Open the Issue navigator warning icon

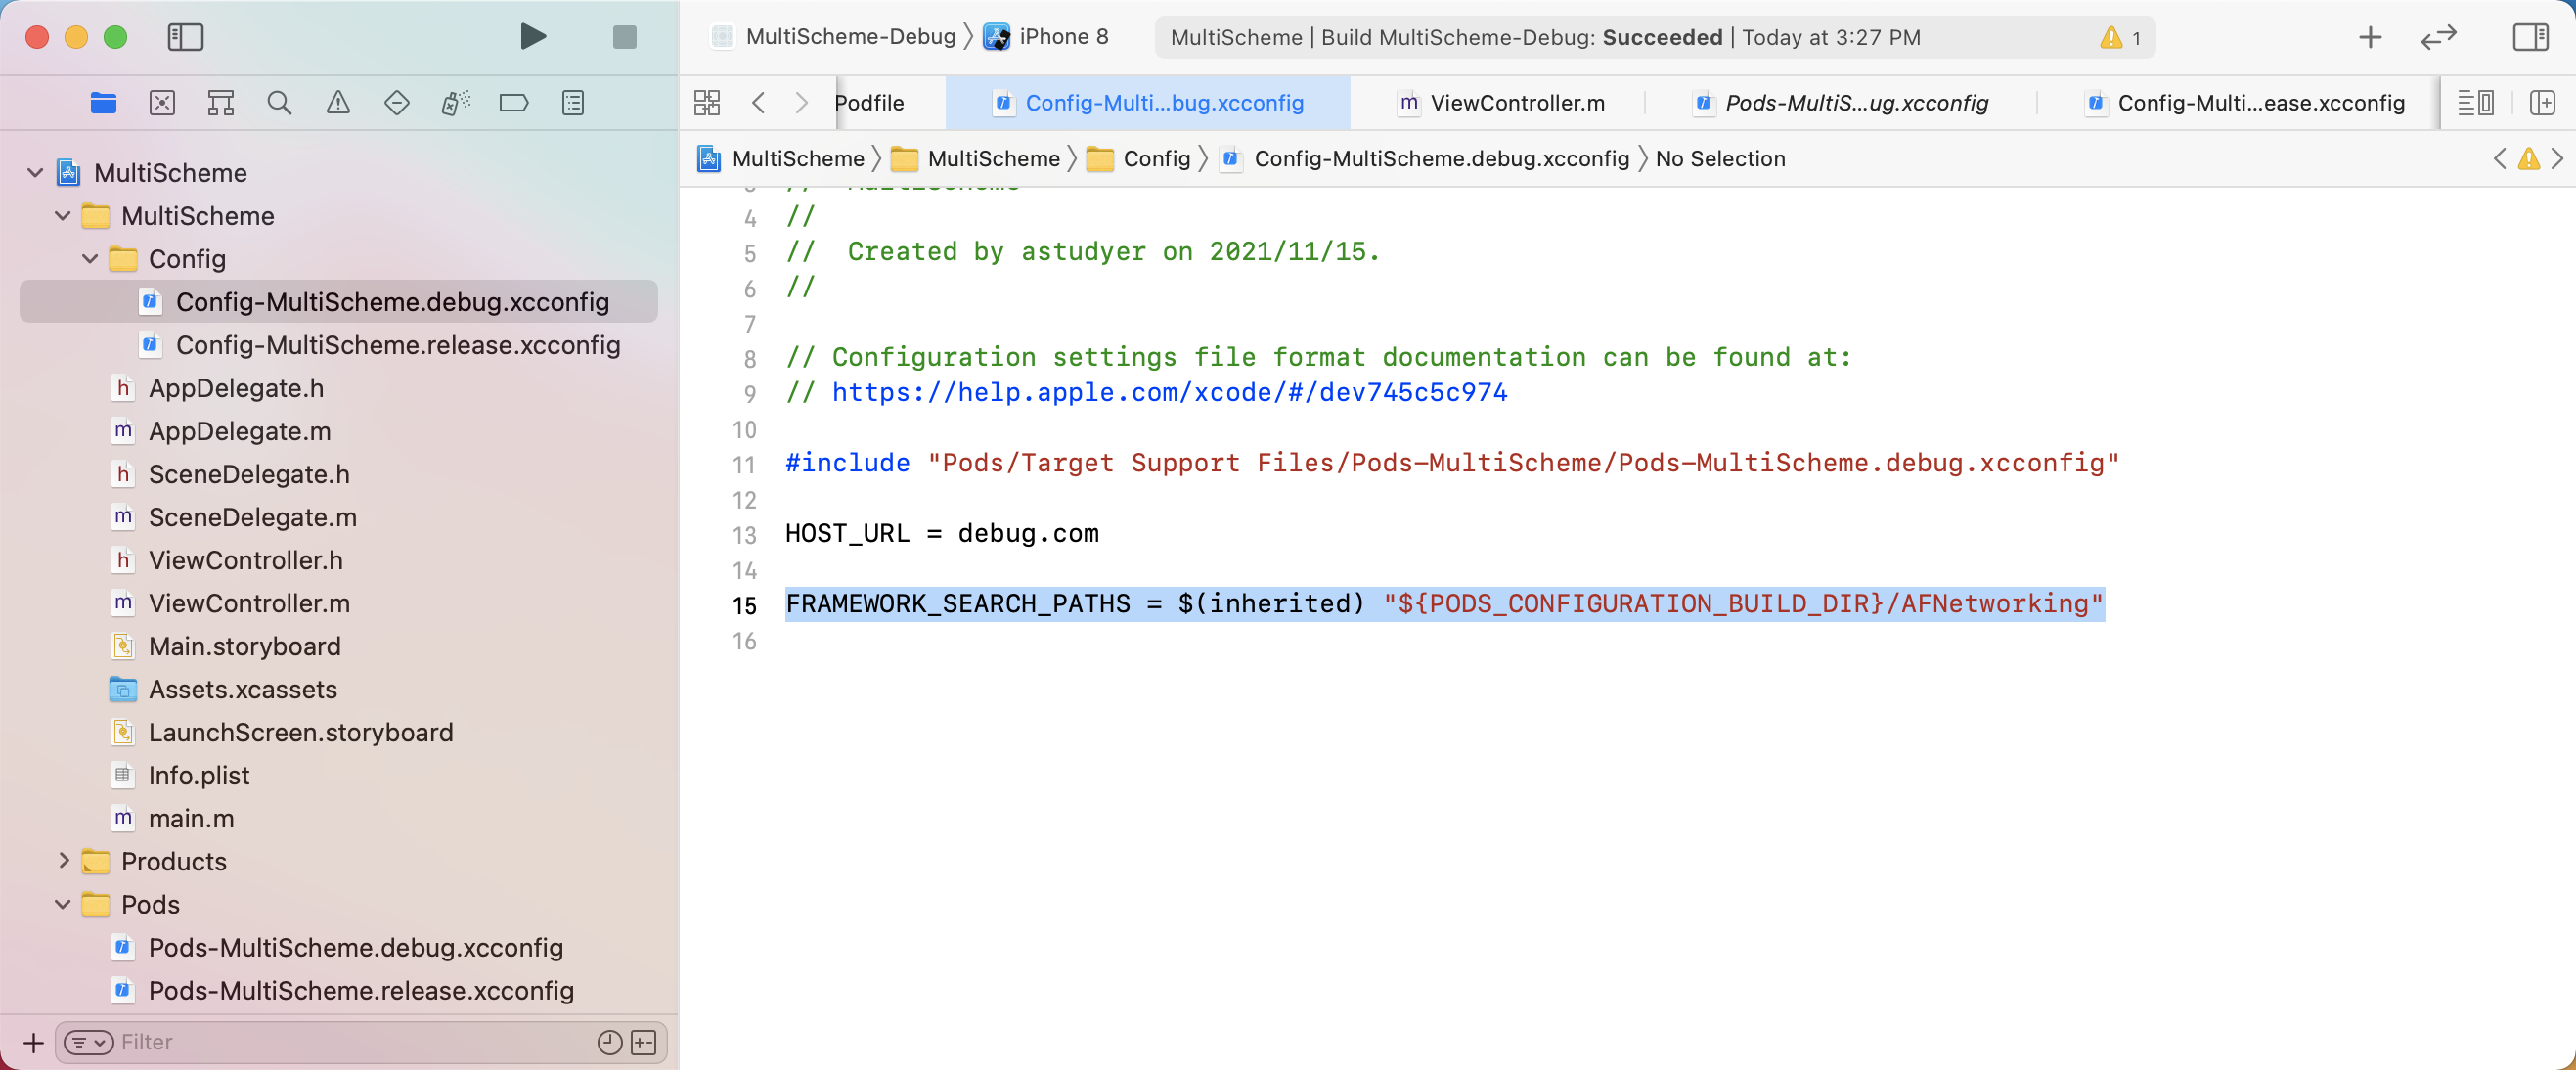(x=338, y=102)
